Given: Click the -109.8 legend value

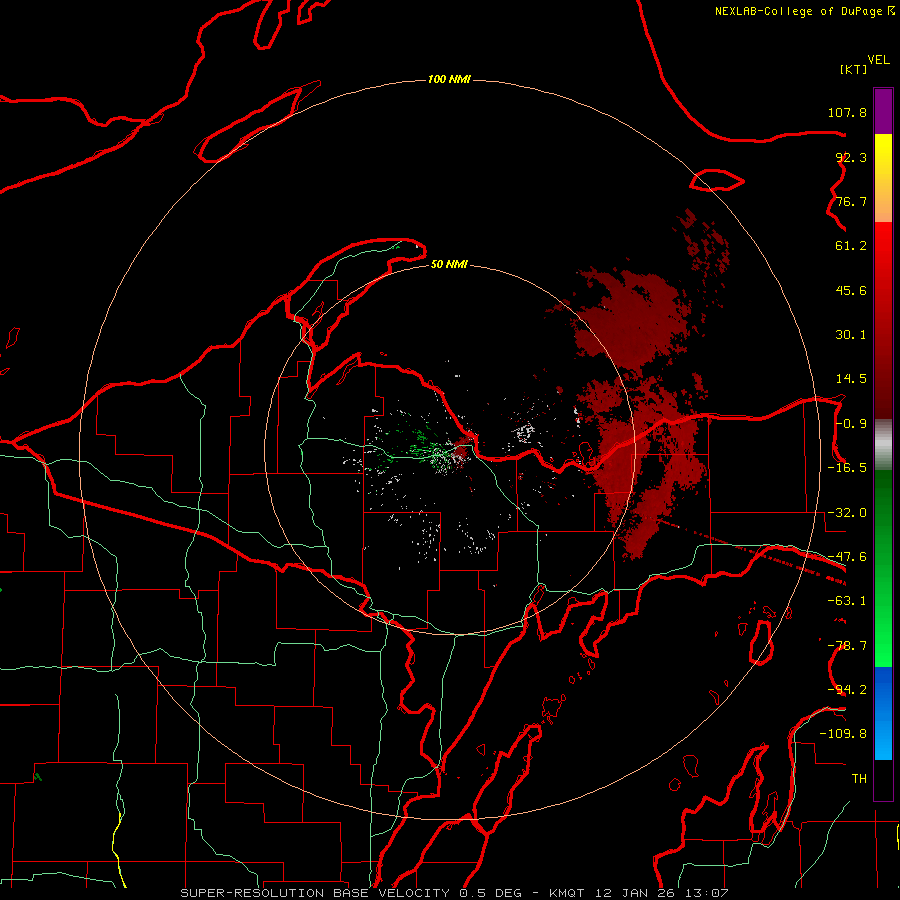Looking at the screenshot, I should (843, 734).
